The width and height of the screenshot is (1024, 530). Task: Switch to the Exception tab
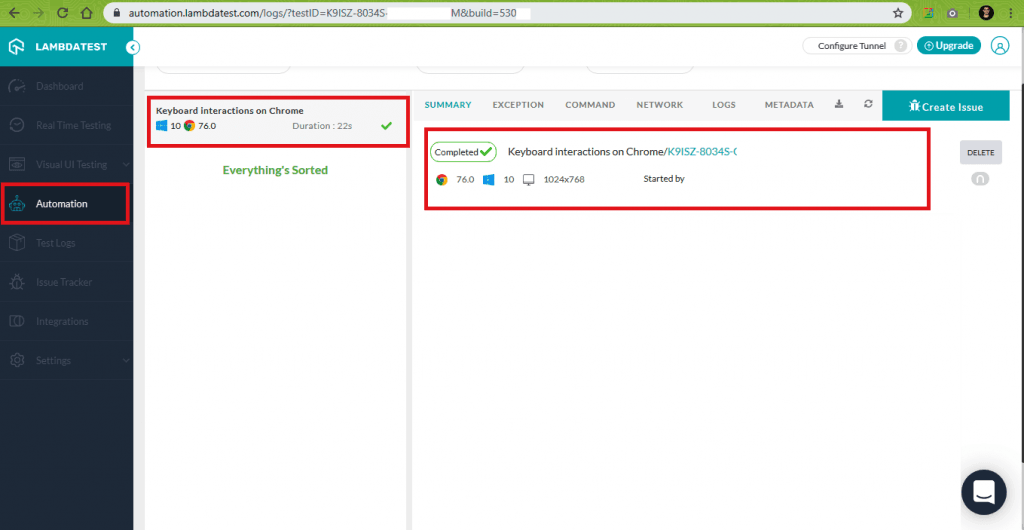click(518, 105)
